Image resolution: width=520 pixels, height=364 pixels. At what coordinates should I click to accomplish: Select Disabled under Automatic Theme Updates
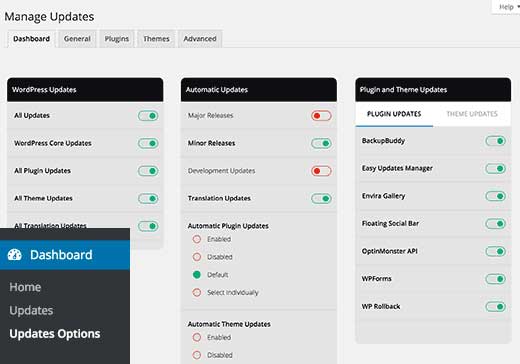[197, 355]
